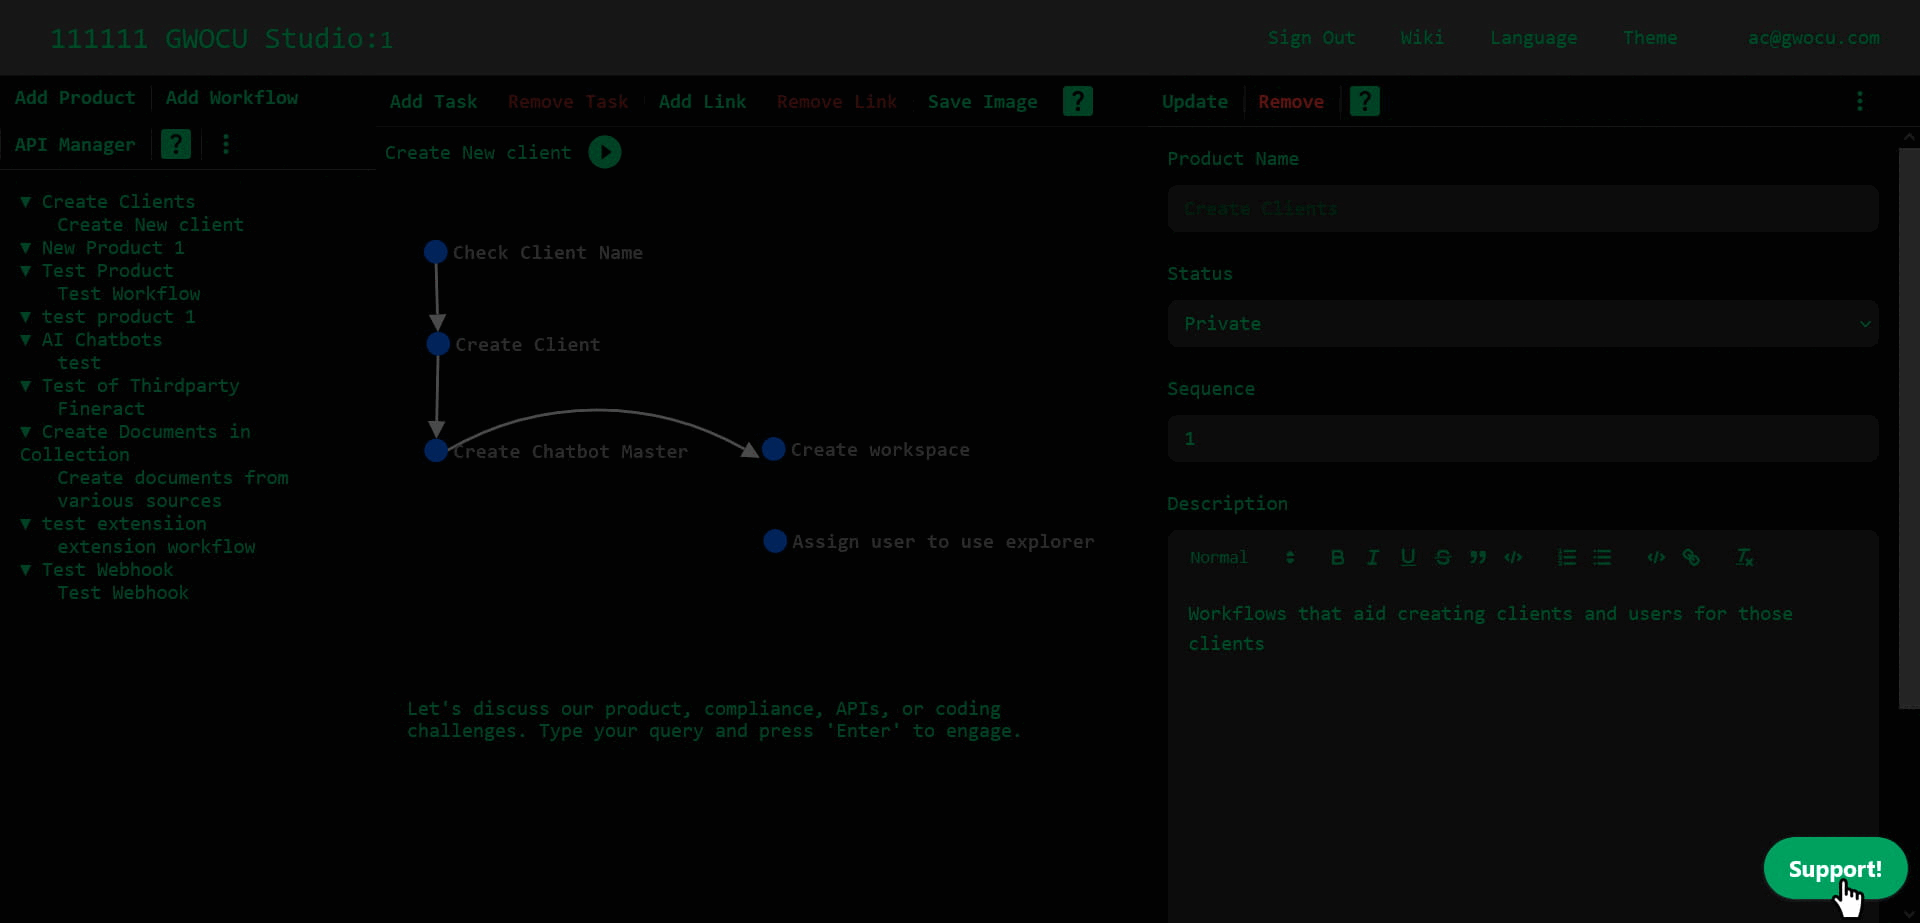Click Add Product
Screen dimensions: 1920x923
point(75,98)
